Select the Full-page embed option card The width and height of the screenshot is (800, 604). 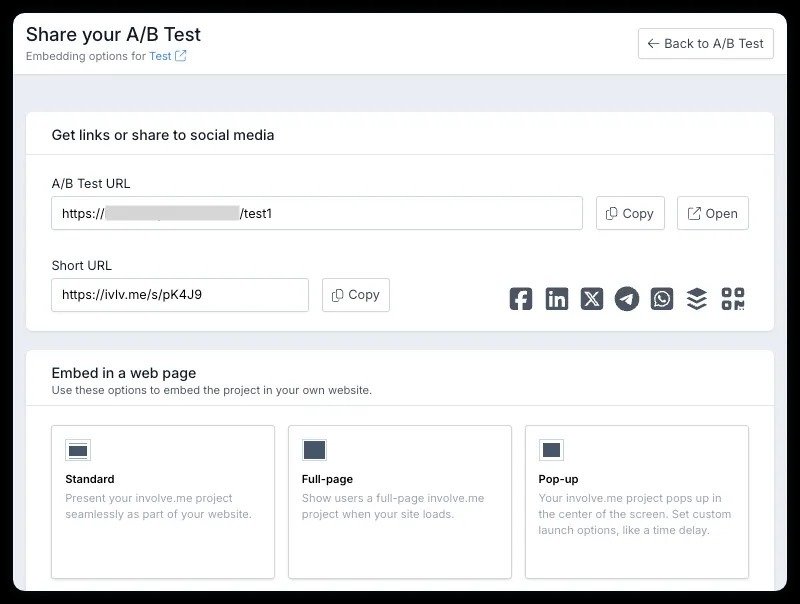tap(400, 502)
